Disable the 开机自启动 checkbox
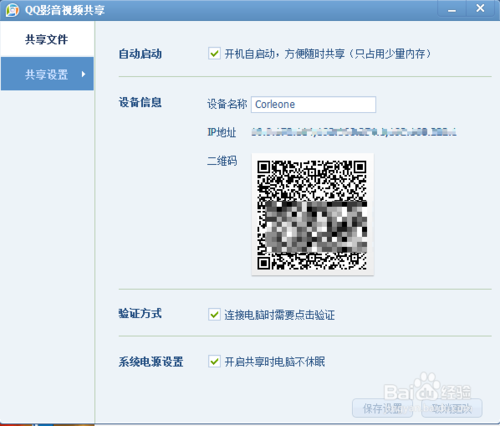The width and height of the screenshot is (500, 426). click(x=214, y=53)
